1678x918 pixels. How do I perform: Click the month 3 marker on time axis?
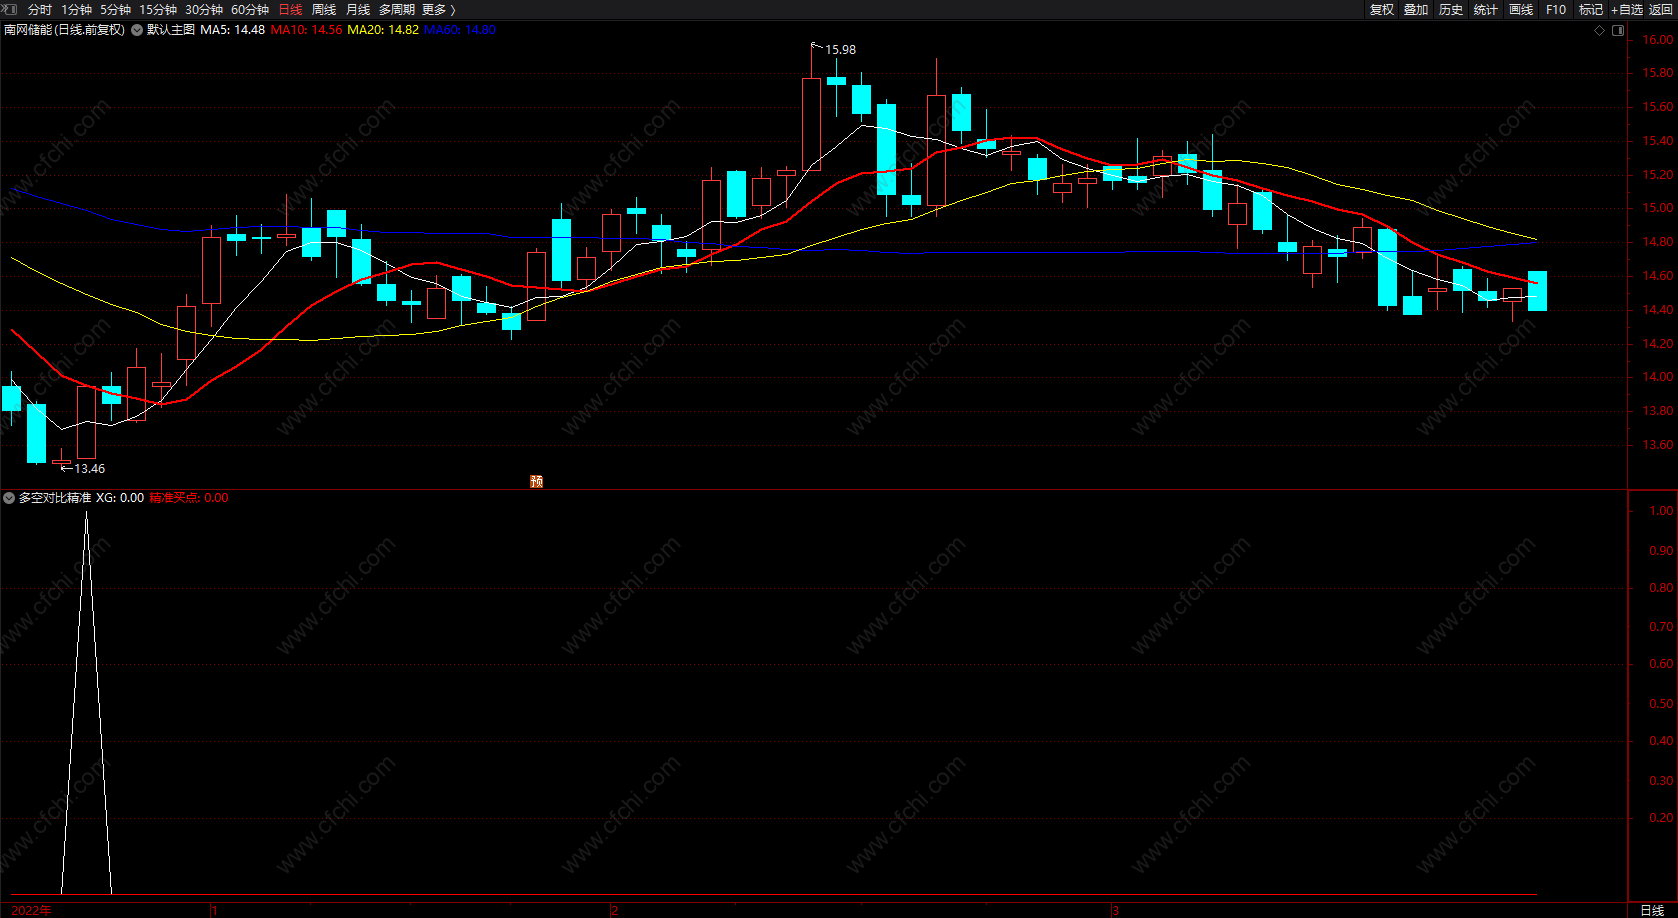tap(1115, 911)
